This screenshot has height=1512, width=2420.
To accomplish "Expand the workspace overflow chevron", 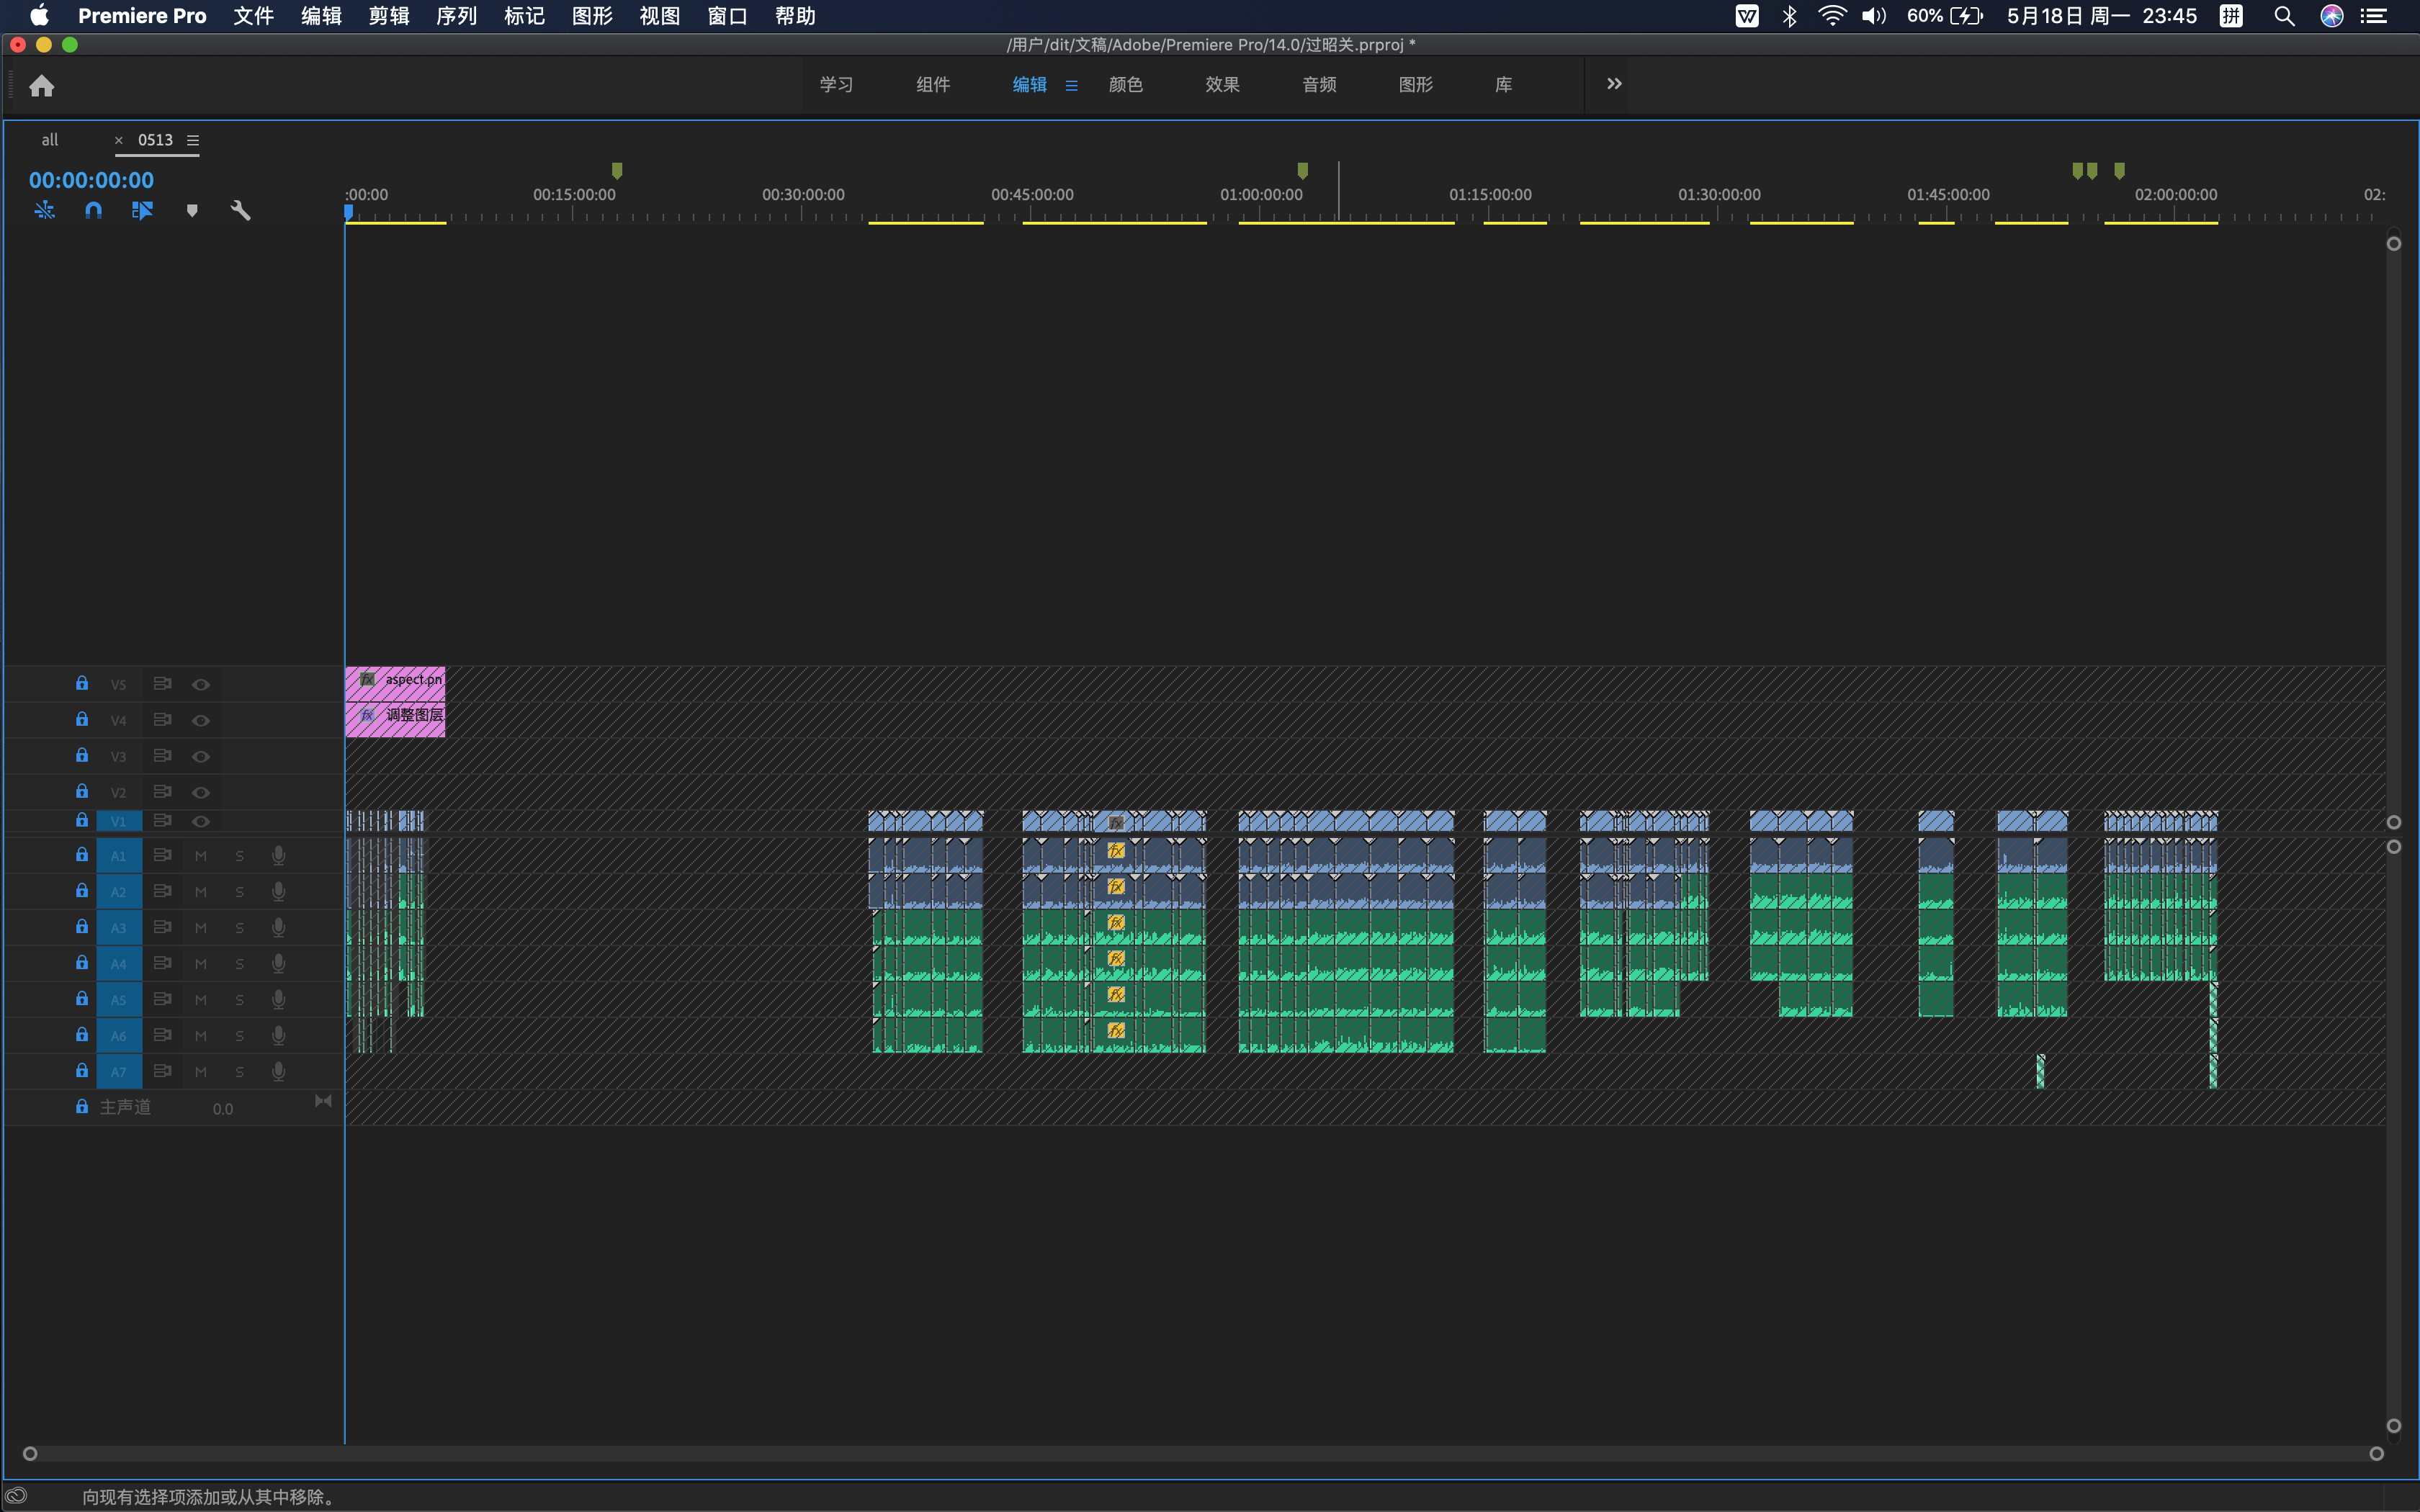I will (1613, 84).
